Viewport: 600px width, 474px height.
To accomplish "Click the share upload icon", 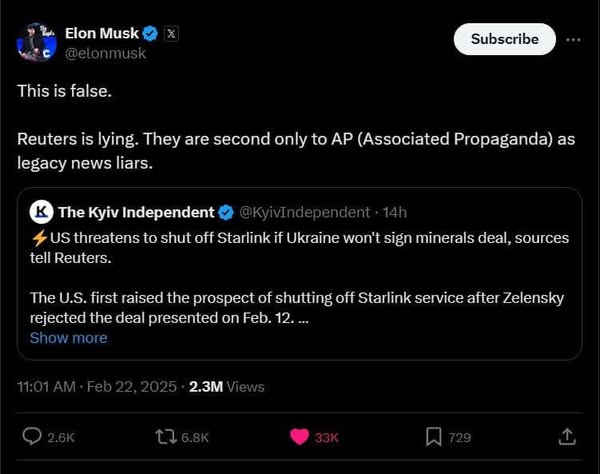I will point(566,437).
